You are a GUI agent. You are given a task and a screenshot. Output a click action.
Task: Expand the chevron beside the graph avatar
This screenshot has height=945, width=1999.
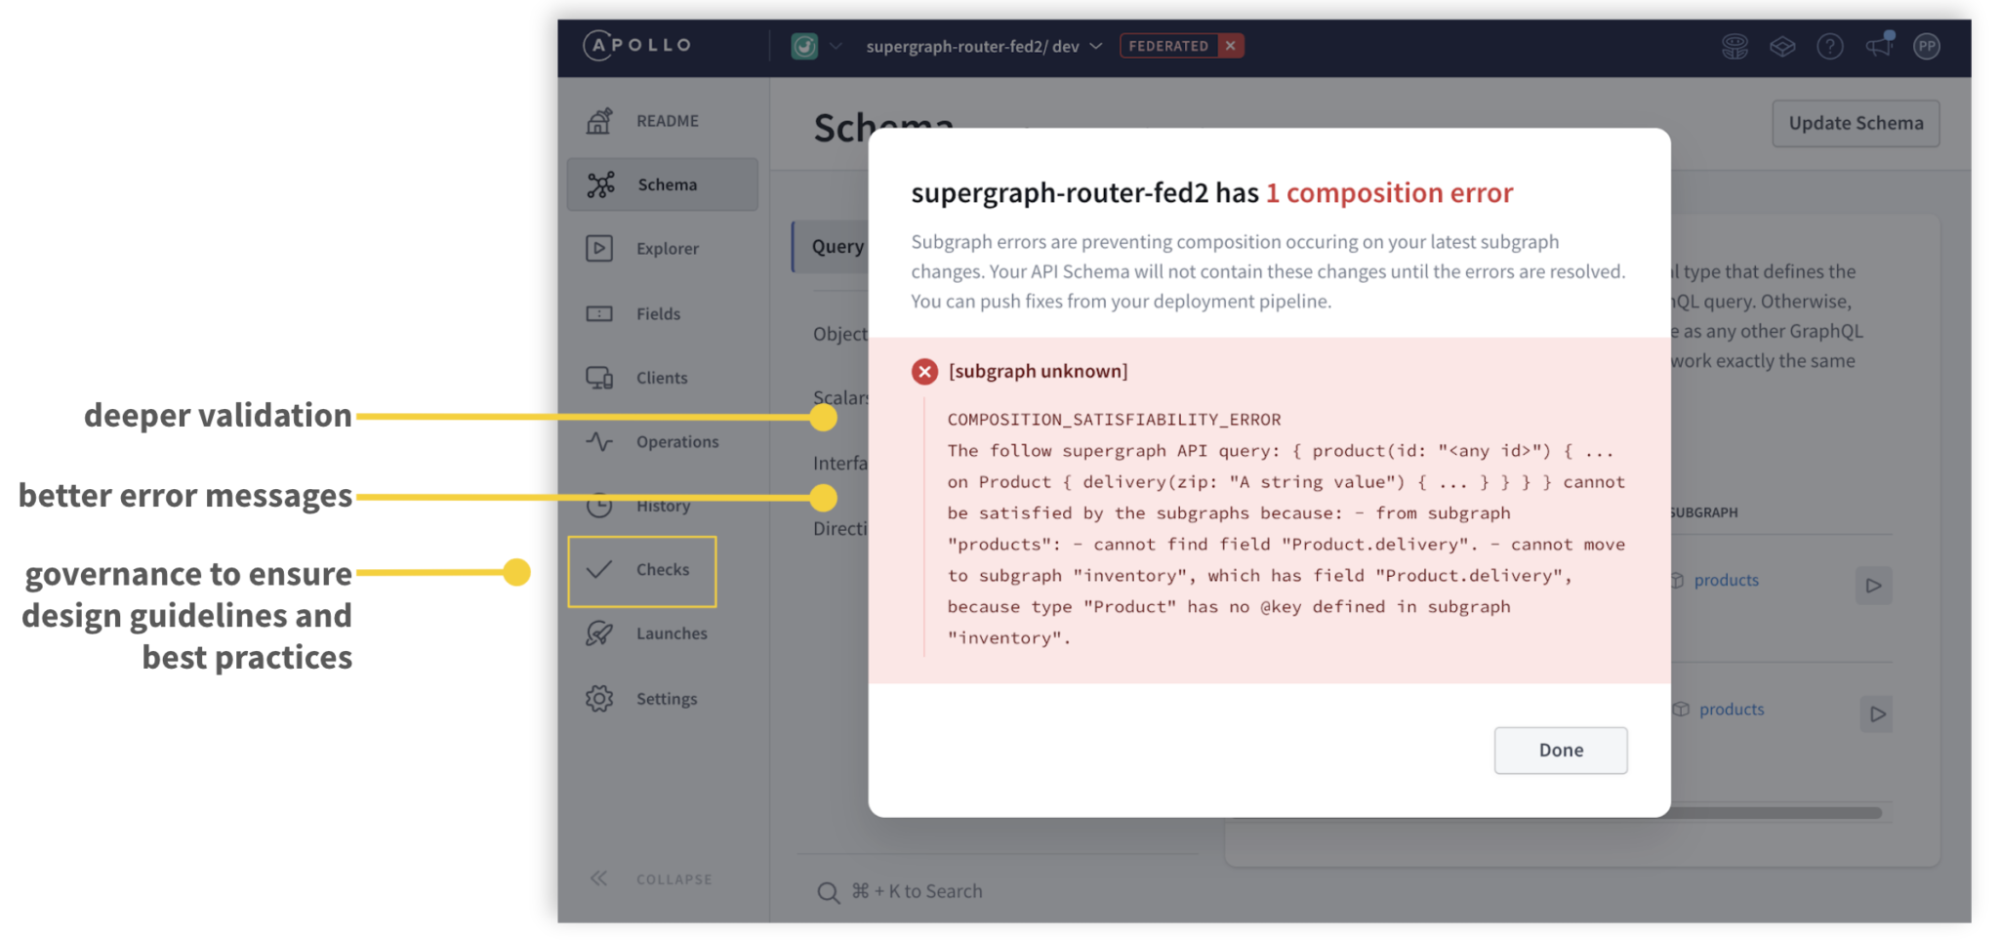pyautogui.click(x=836, y=46)
